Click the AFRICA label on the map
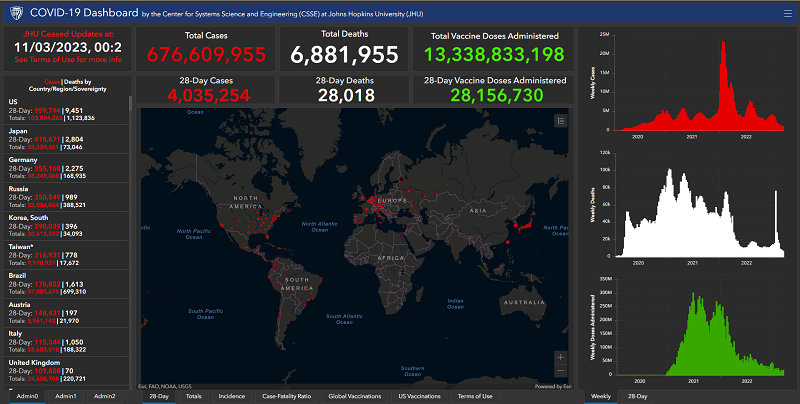800x404 pixels. [x=391, y=258]
